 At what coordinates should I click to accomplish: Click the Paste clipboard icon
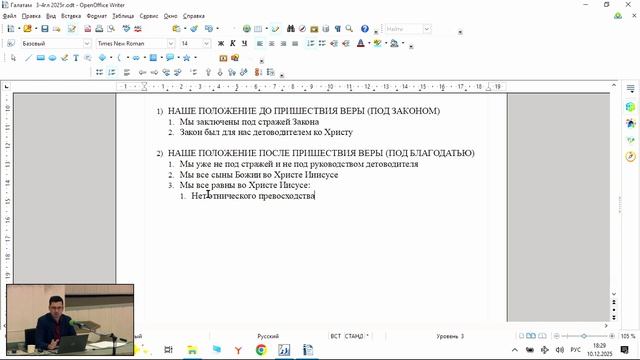coord(176,29)
